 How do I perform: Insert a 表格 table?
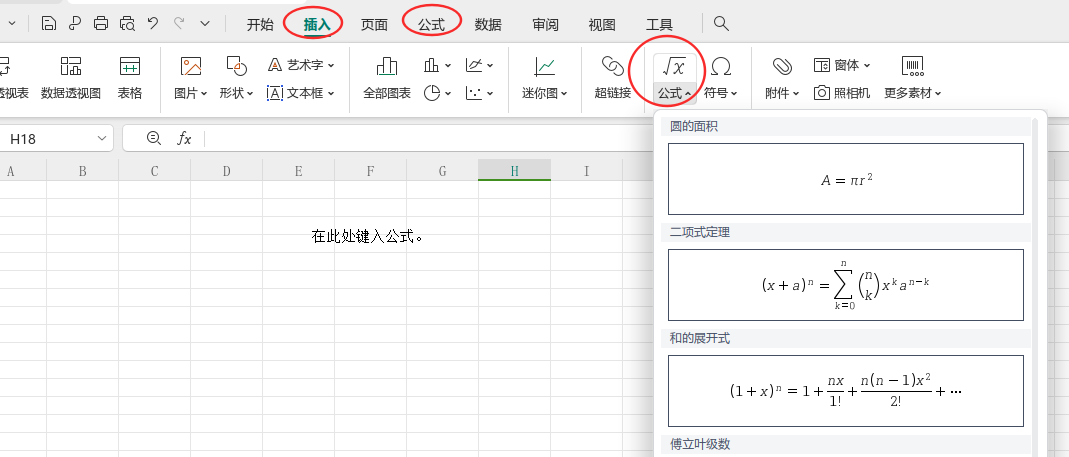pos(130,78)
